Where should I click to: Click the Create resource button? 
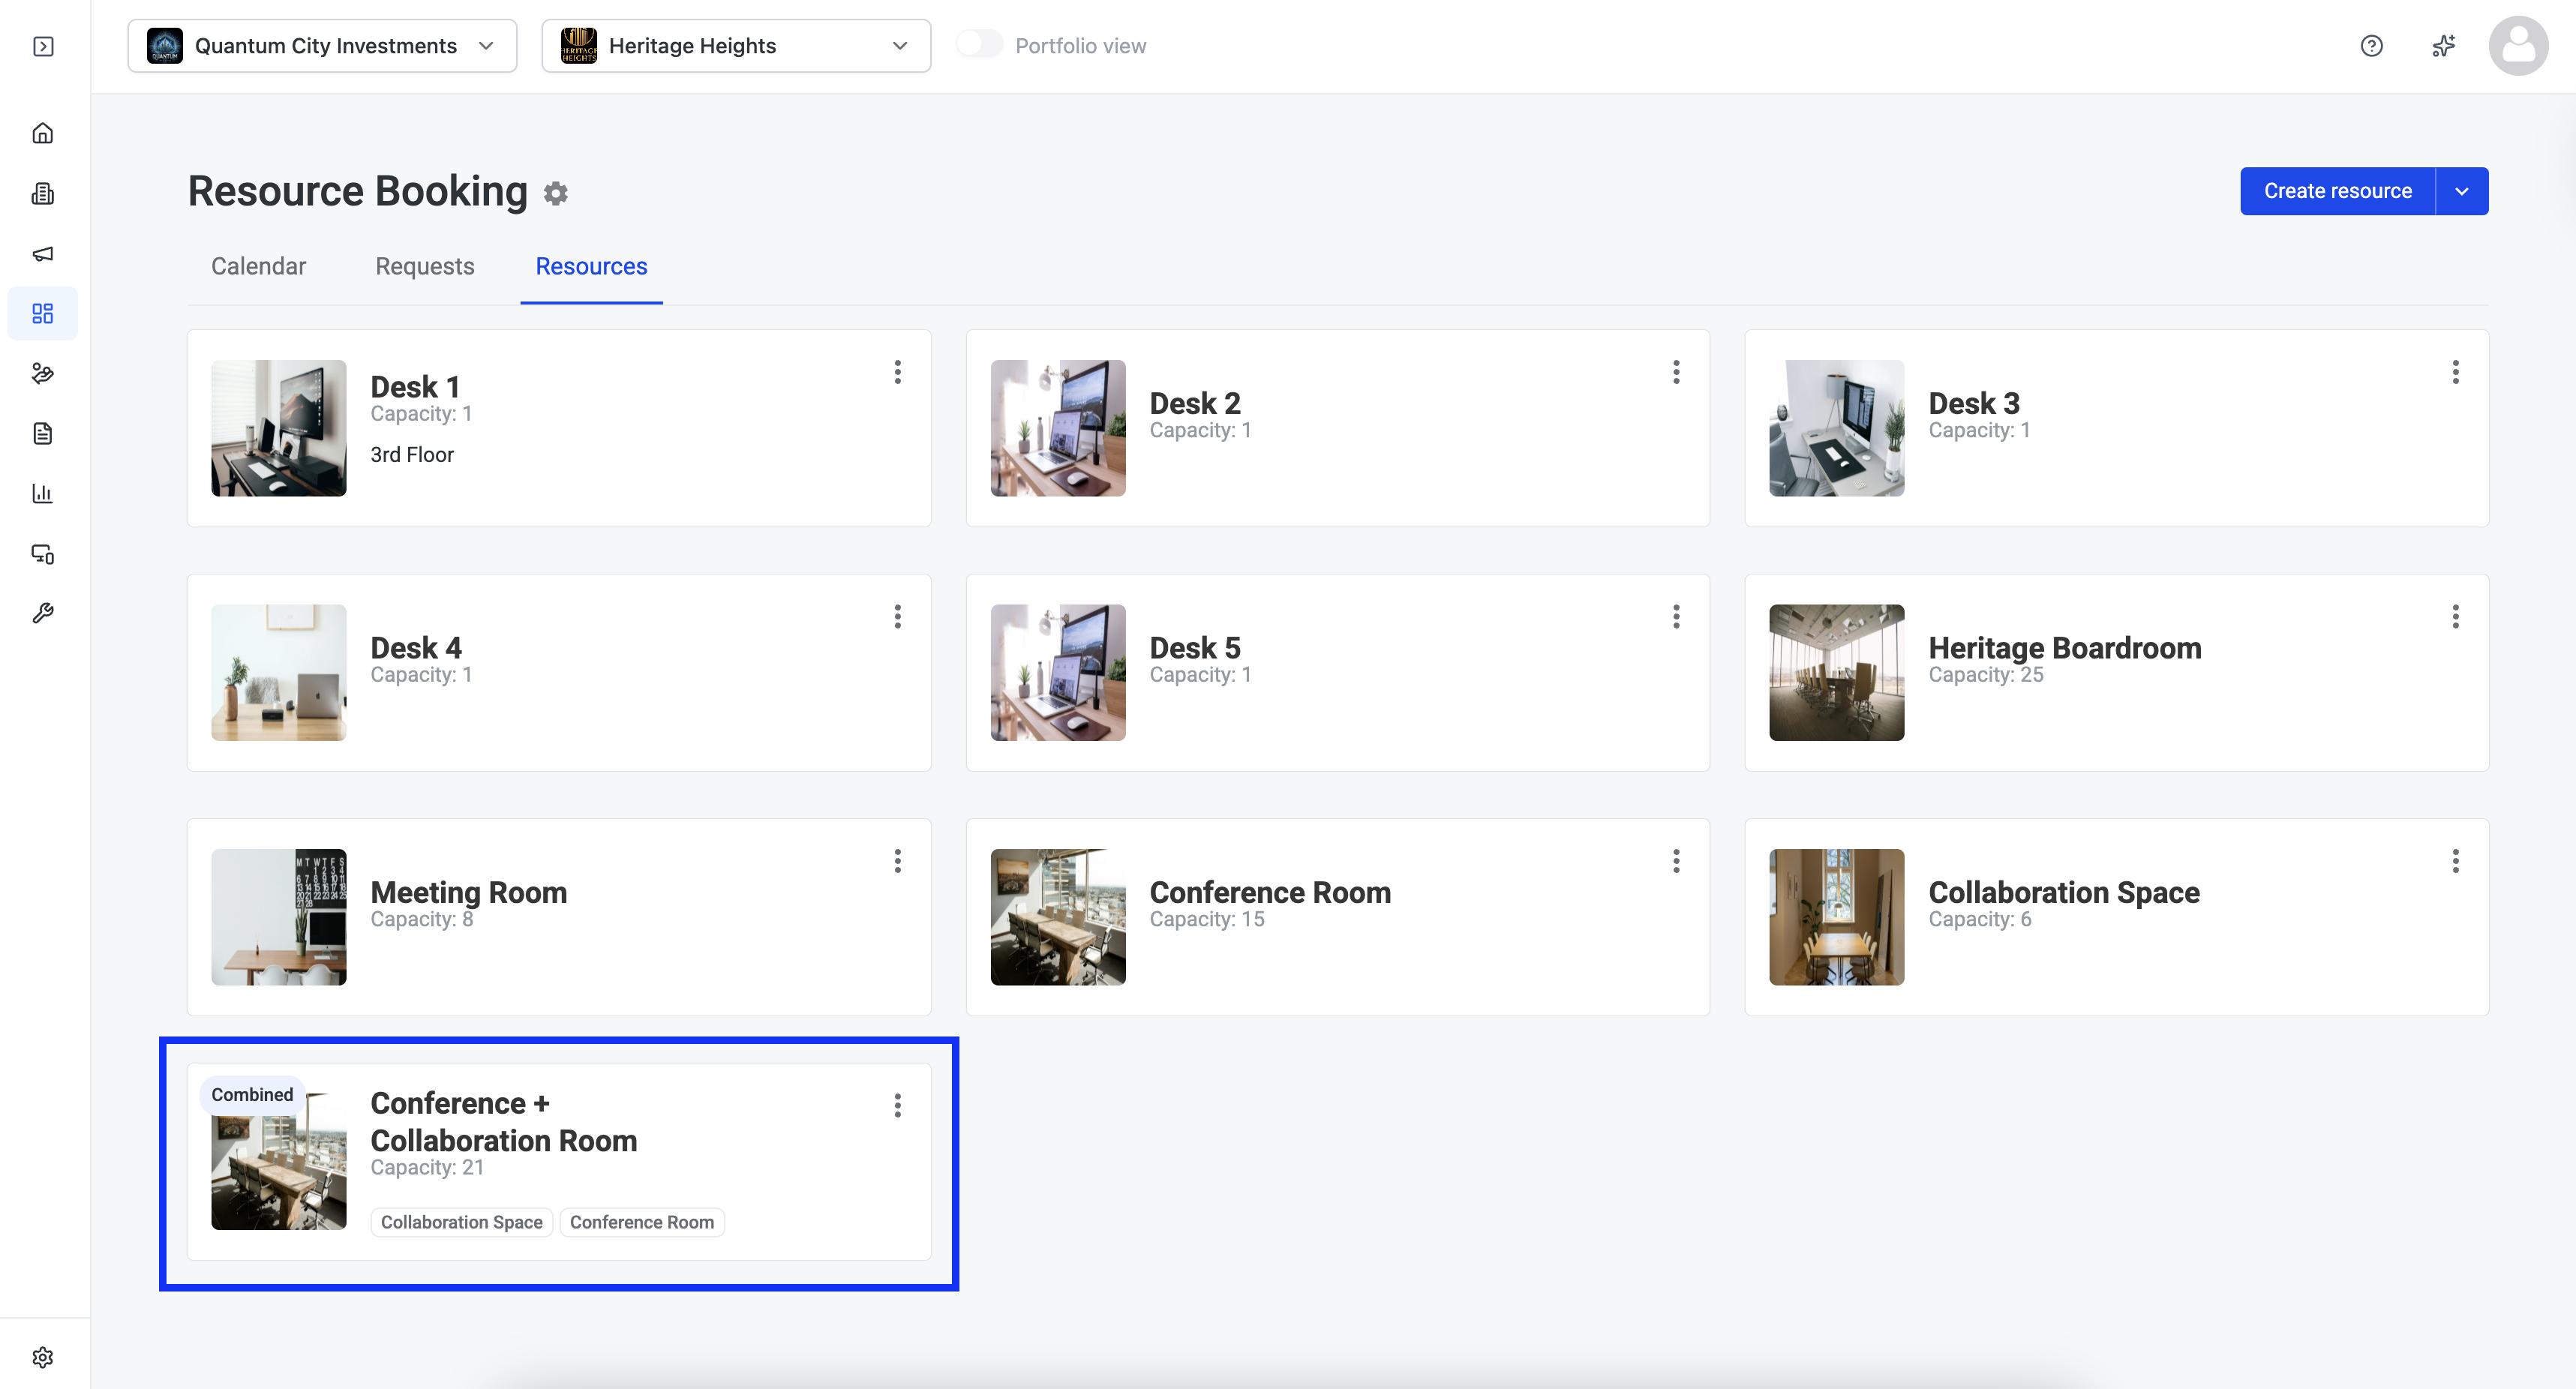(x=2338, y=191)
